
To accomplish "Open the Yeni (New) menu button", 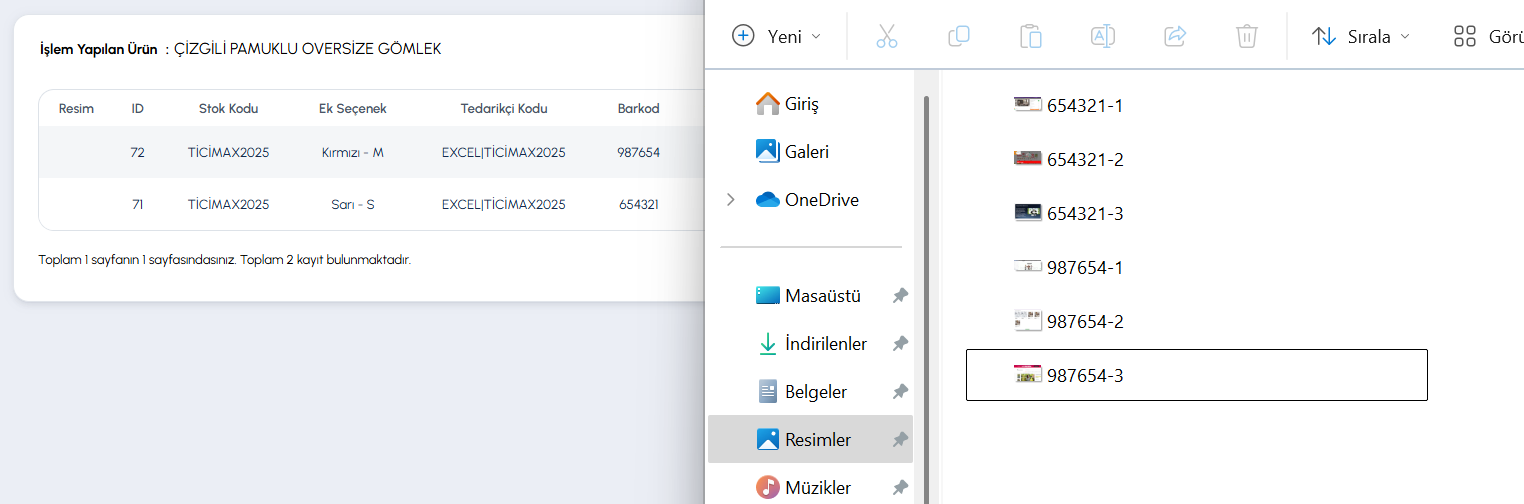I will pyautogui.click(x=776, y=37).
